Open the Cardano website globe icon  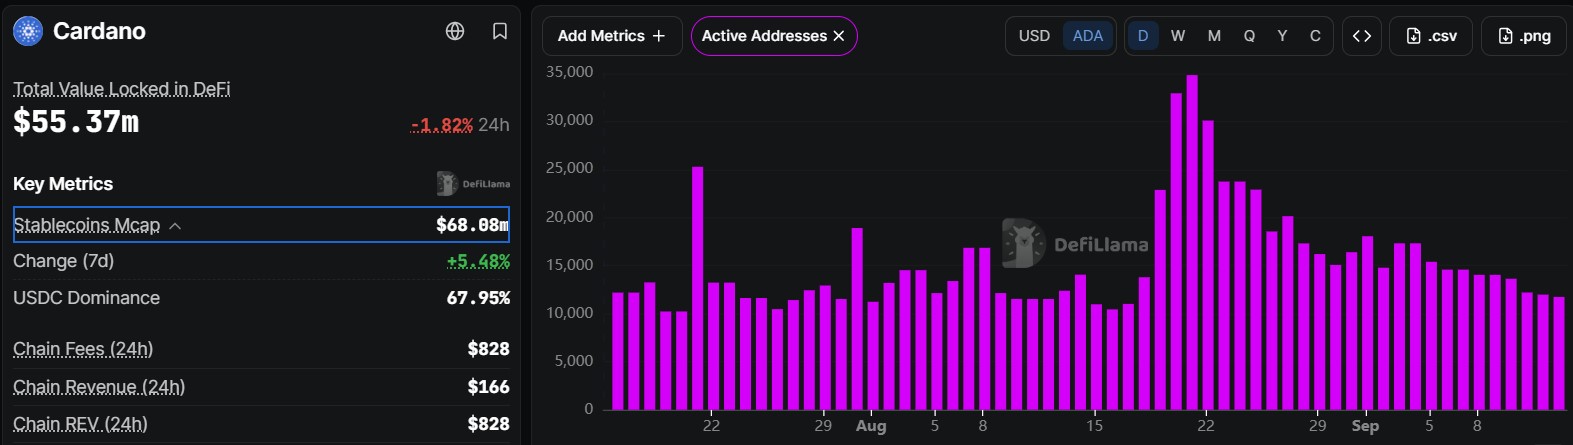(x=455, y=31)
